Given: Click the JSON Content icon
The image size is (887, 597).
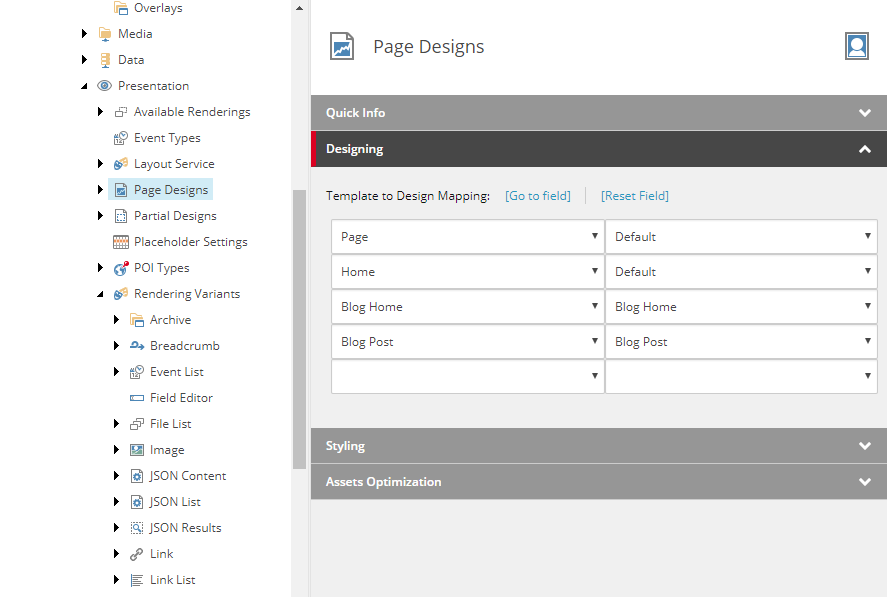Looking at the screenshot, I should (x=136, y=476).
